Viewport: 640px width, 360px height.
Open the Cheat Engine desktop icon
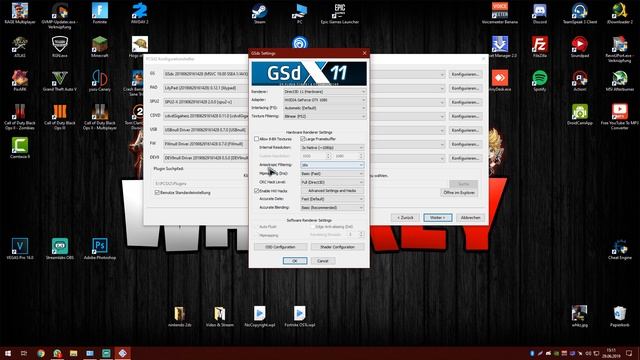pyautogui.click(x=620, y=249)
